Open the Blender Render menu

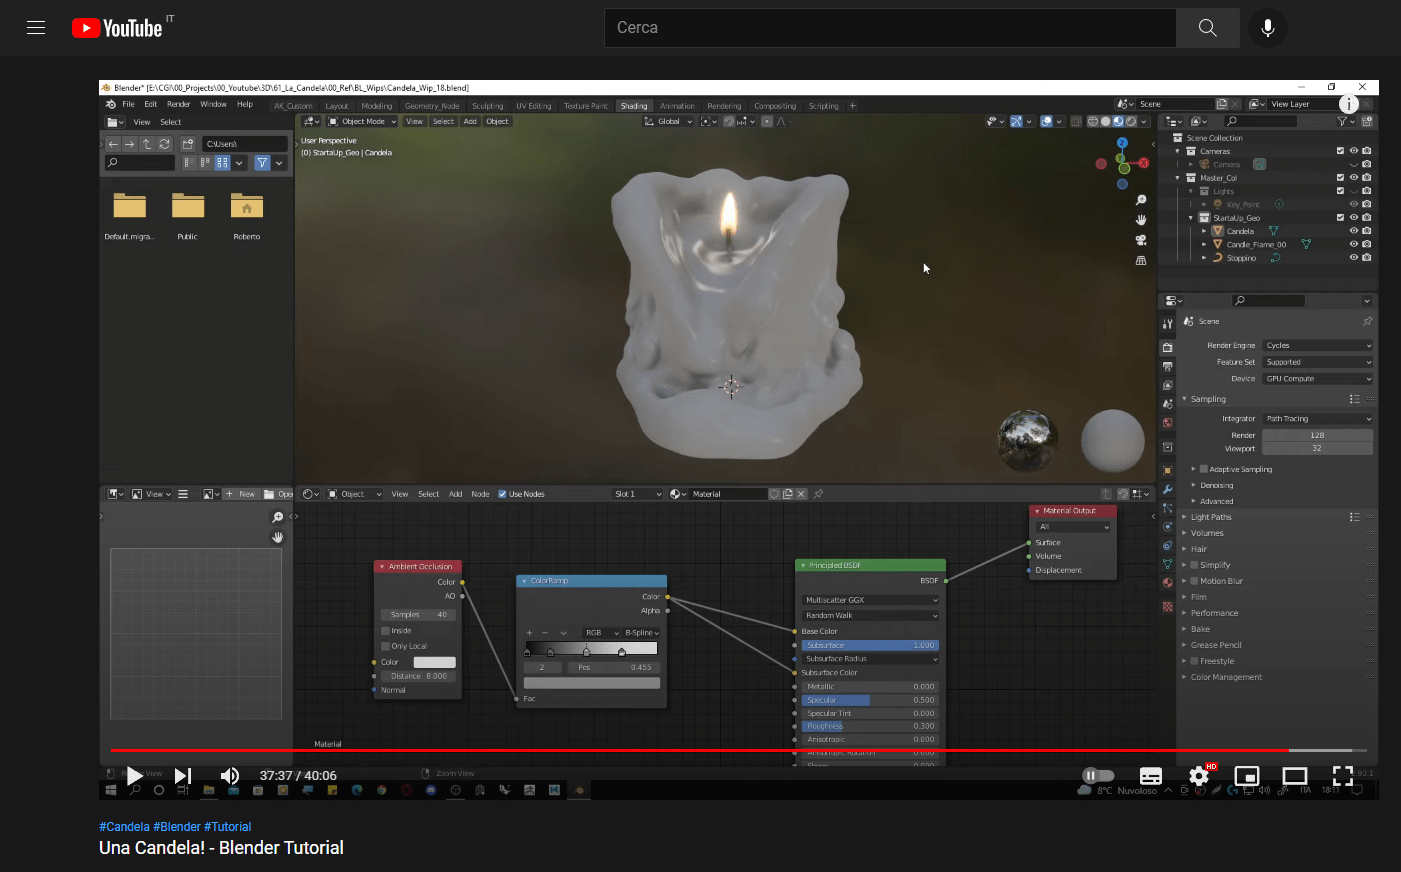[x=178, y=104]
